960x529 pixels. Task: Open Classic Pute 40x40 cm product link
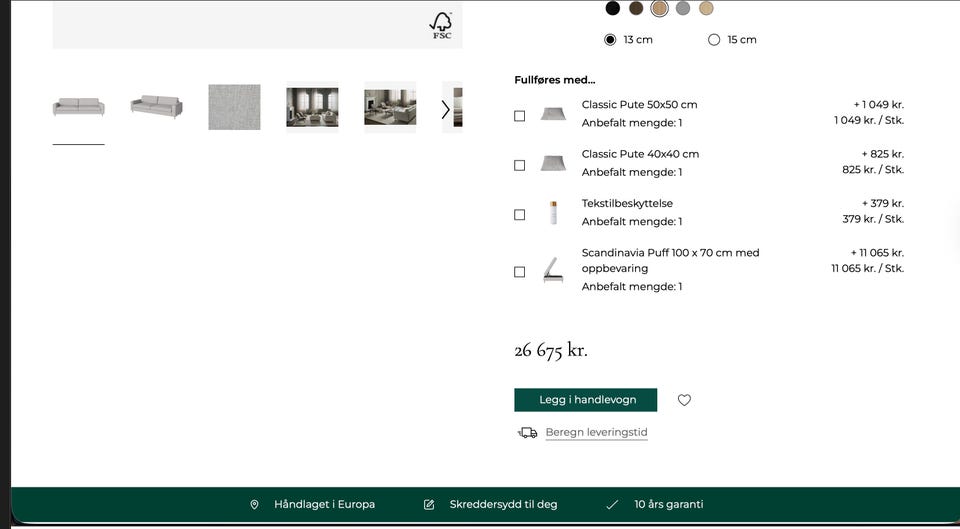640,154
